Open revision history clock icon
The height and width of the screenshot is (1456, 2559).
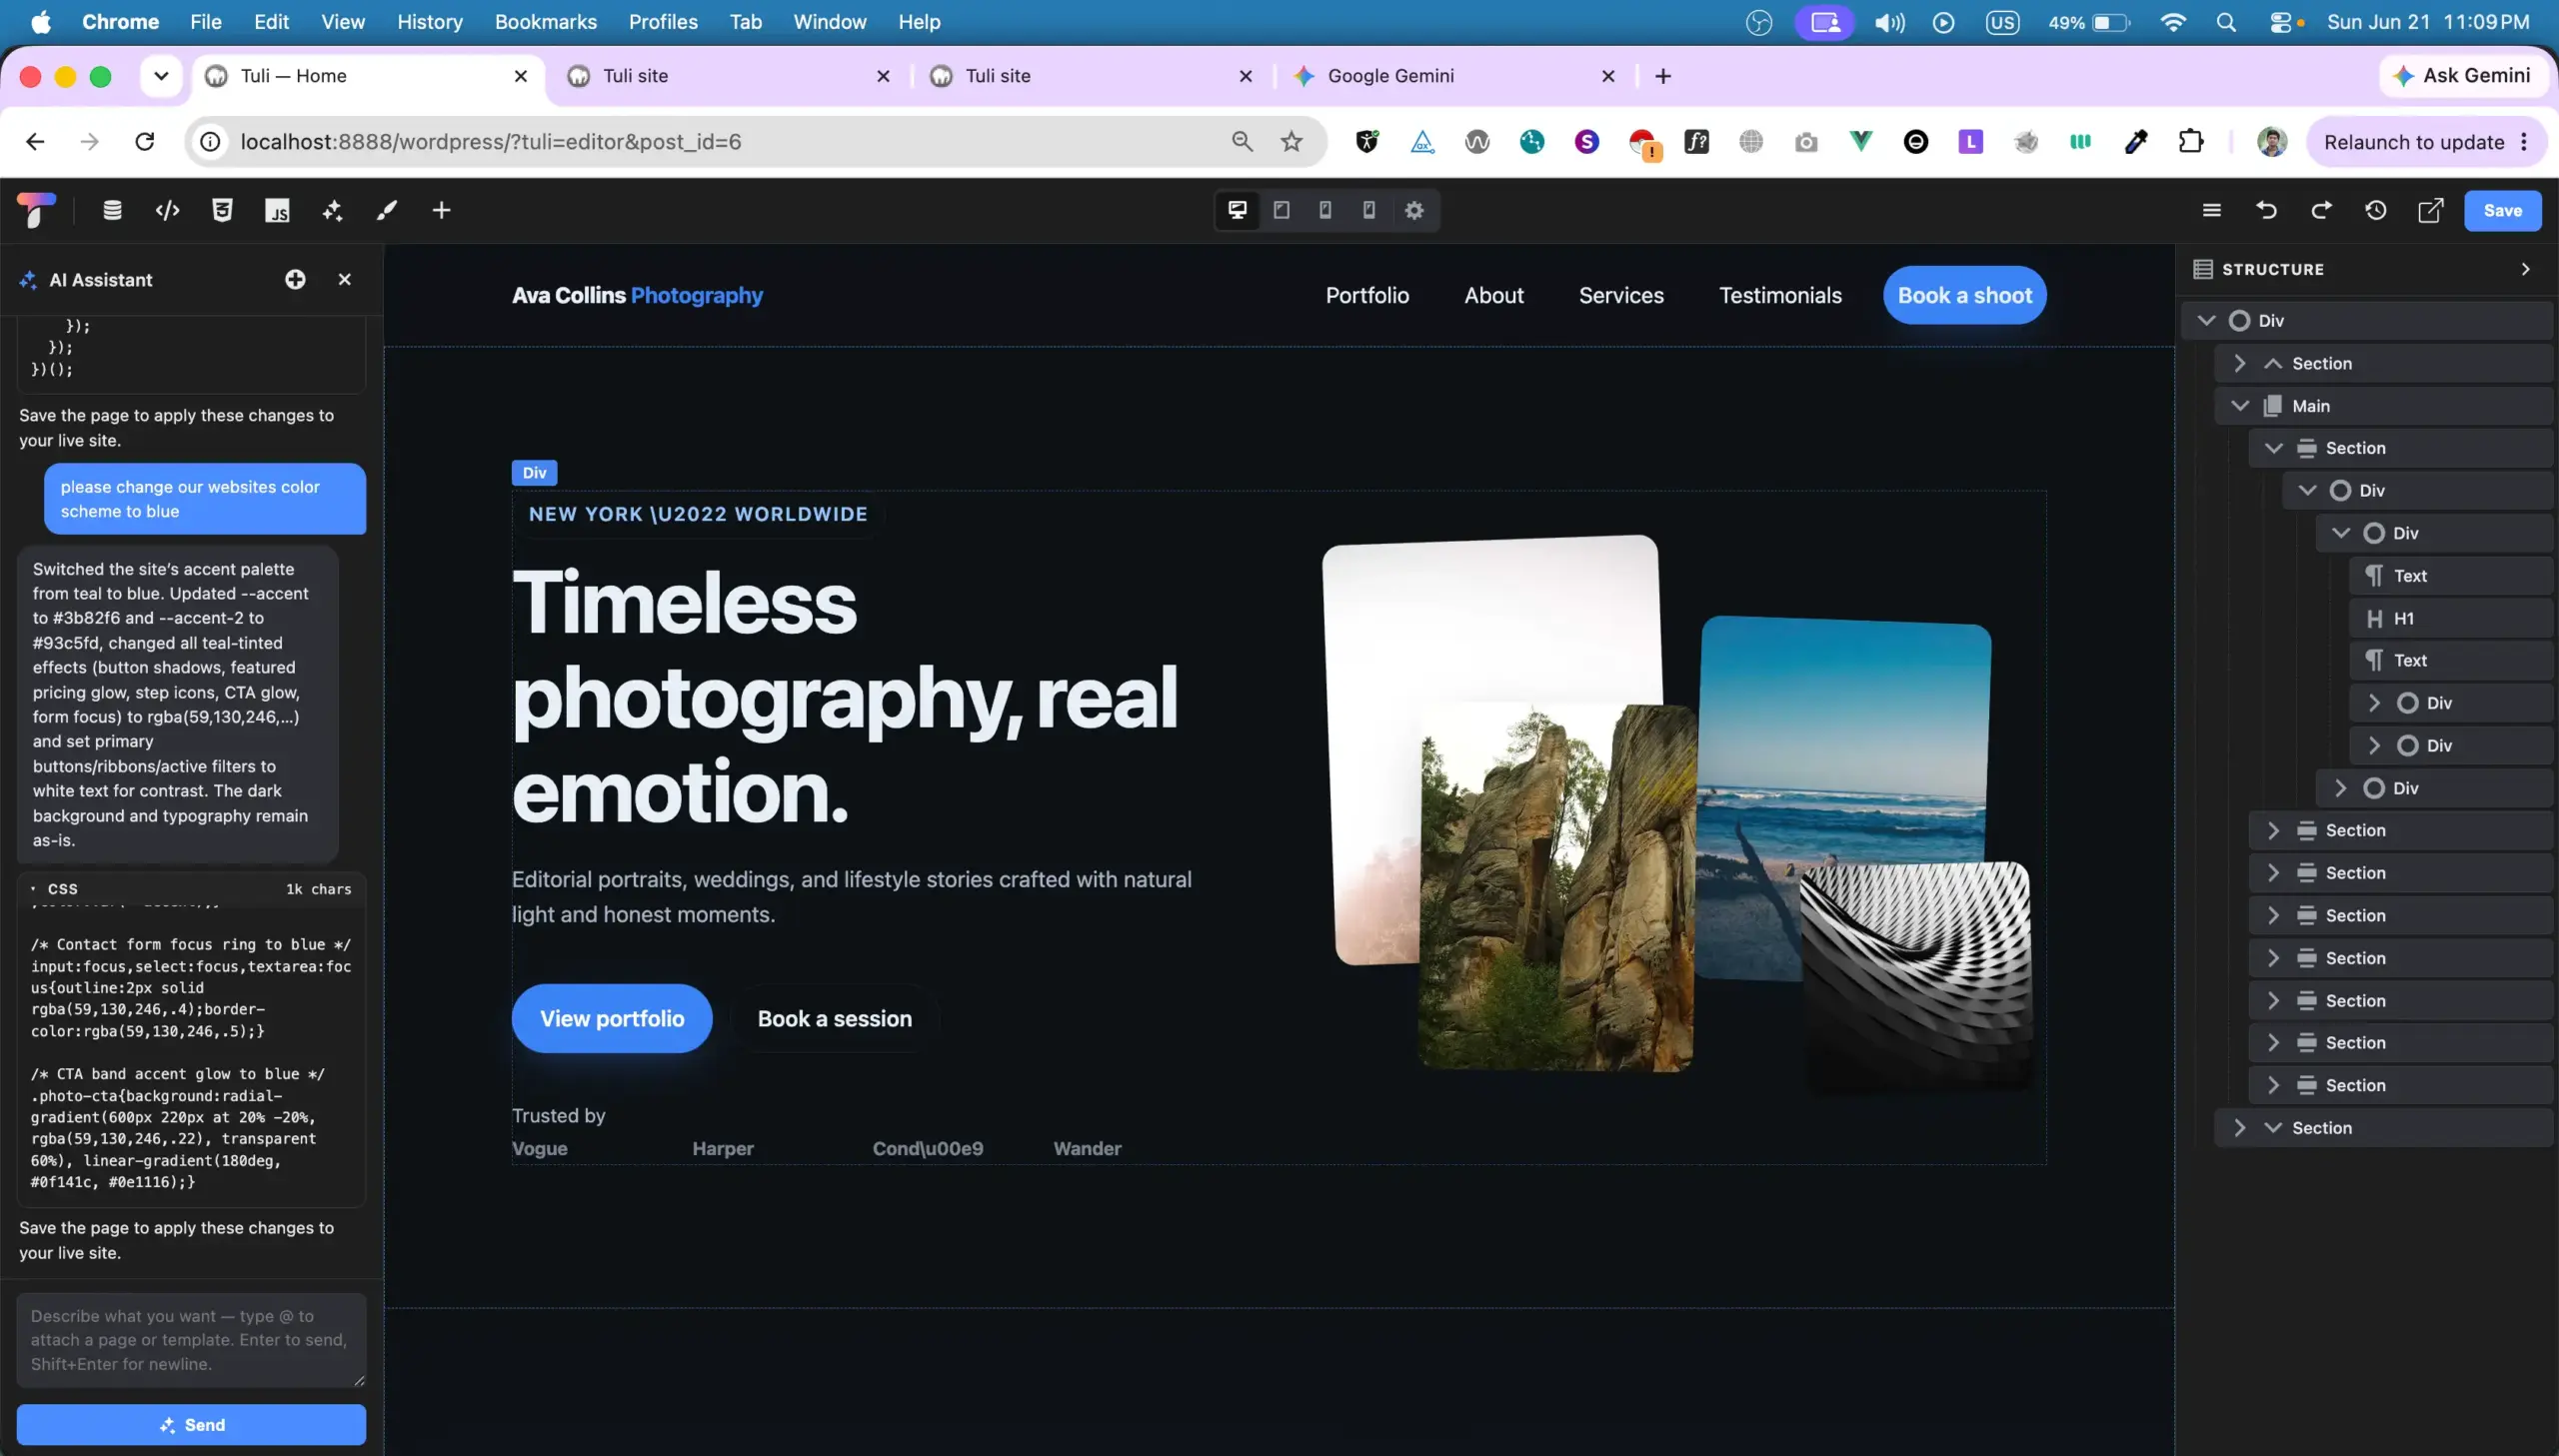click(2376, 210)
